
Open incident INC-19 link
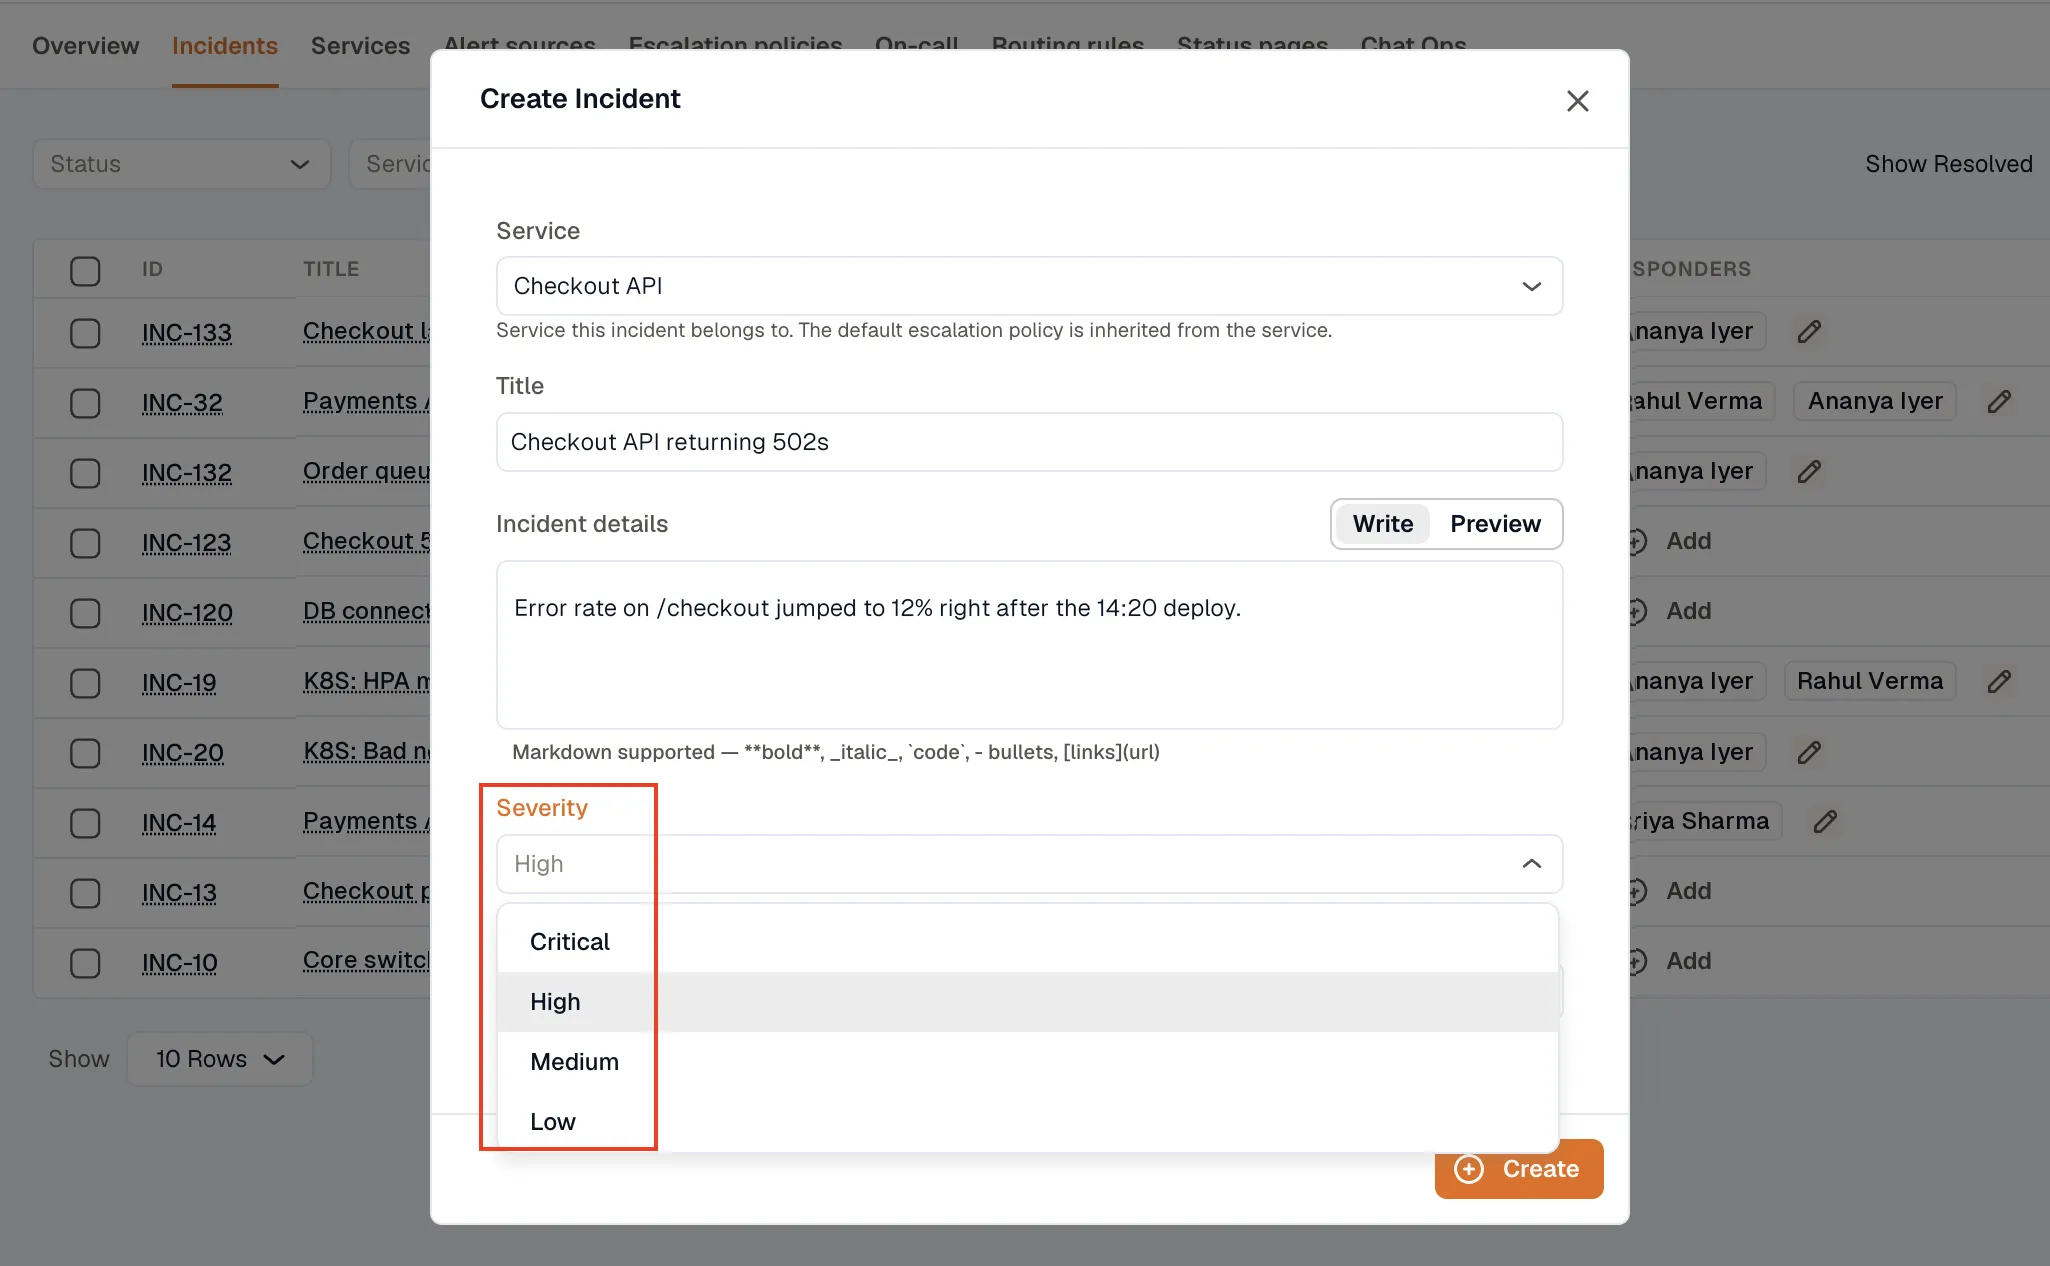point(179,683)
